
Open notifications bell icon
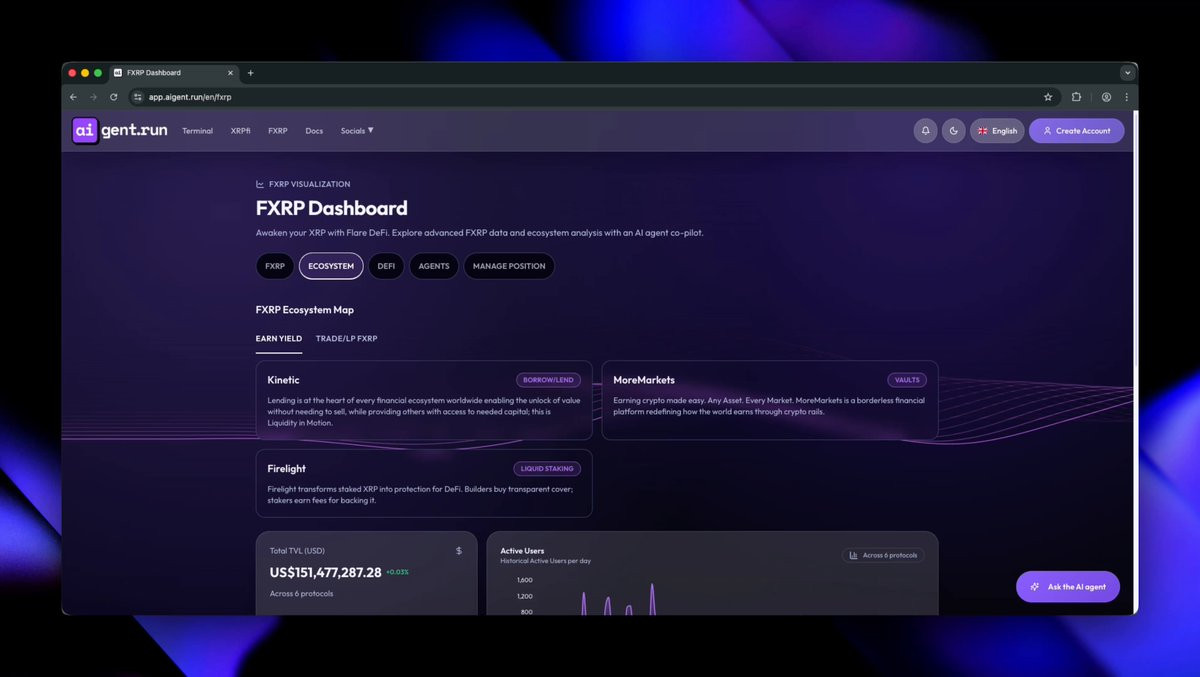click(925, 131)
